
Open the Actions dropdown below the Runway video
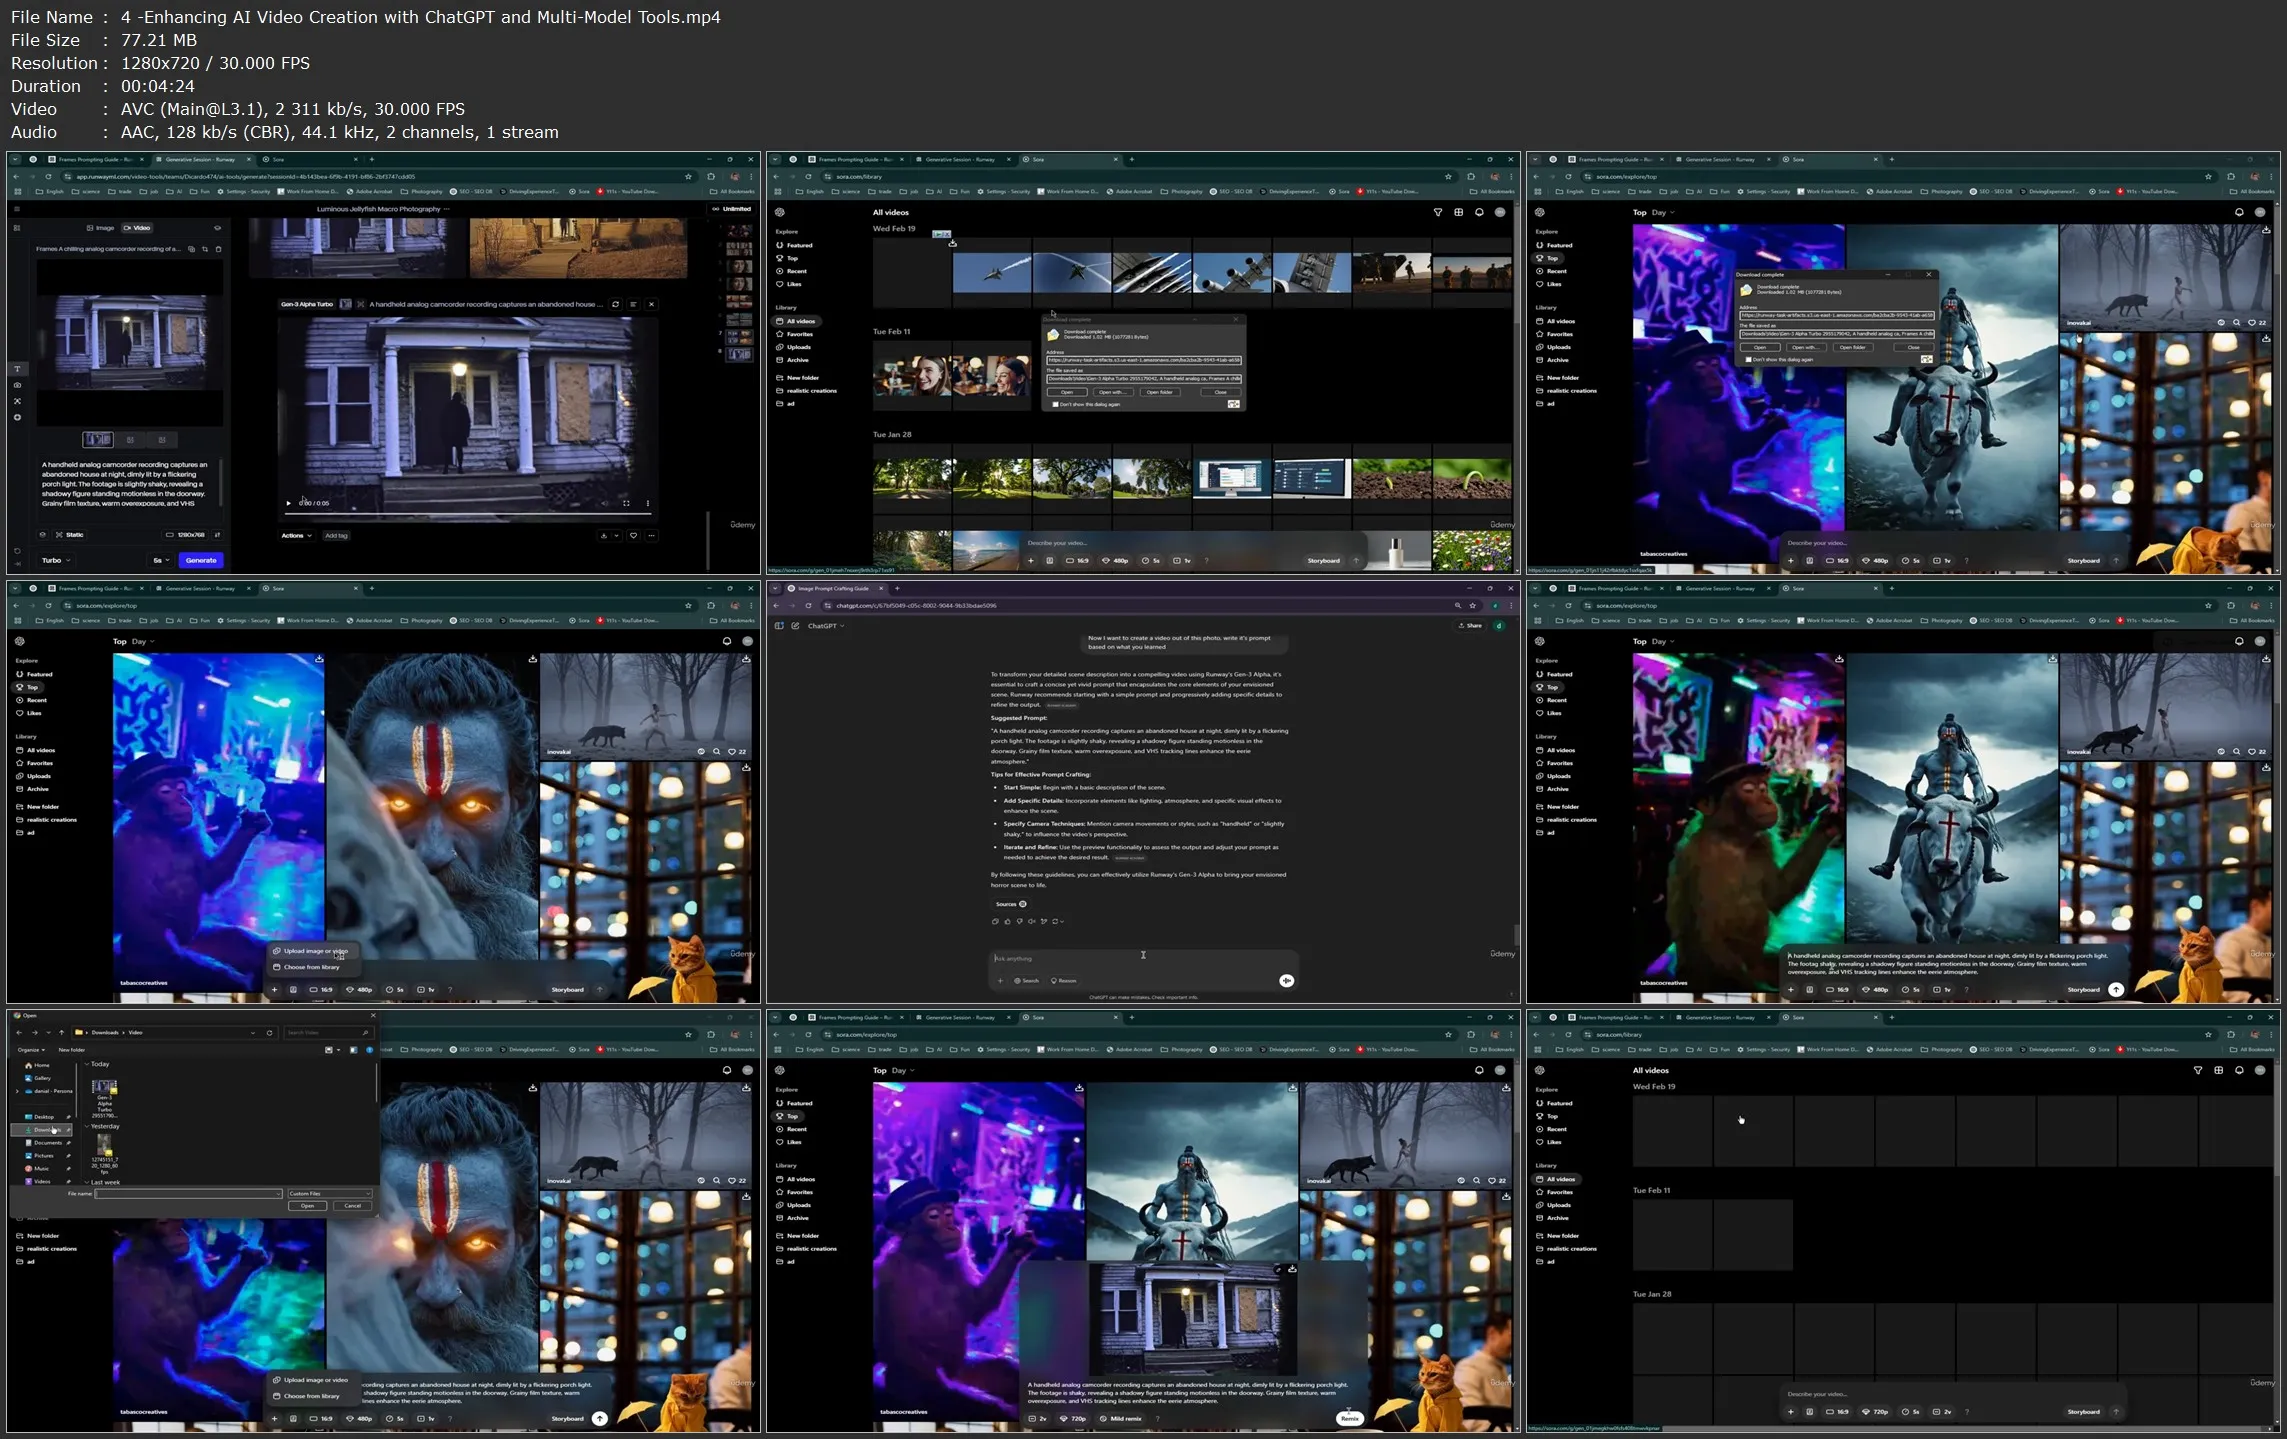(296, 536)
